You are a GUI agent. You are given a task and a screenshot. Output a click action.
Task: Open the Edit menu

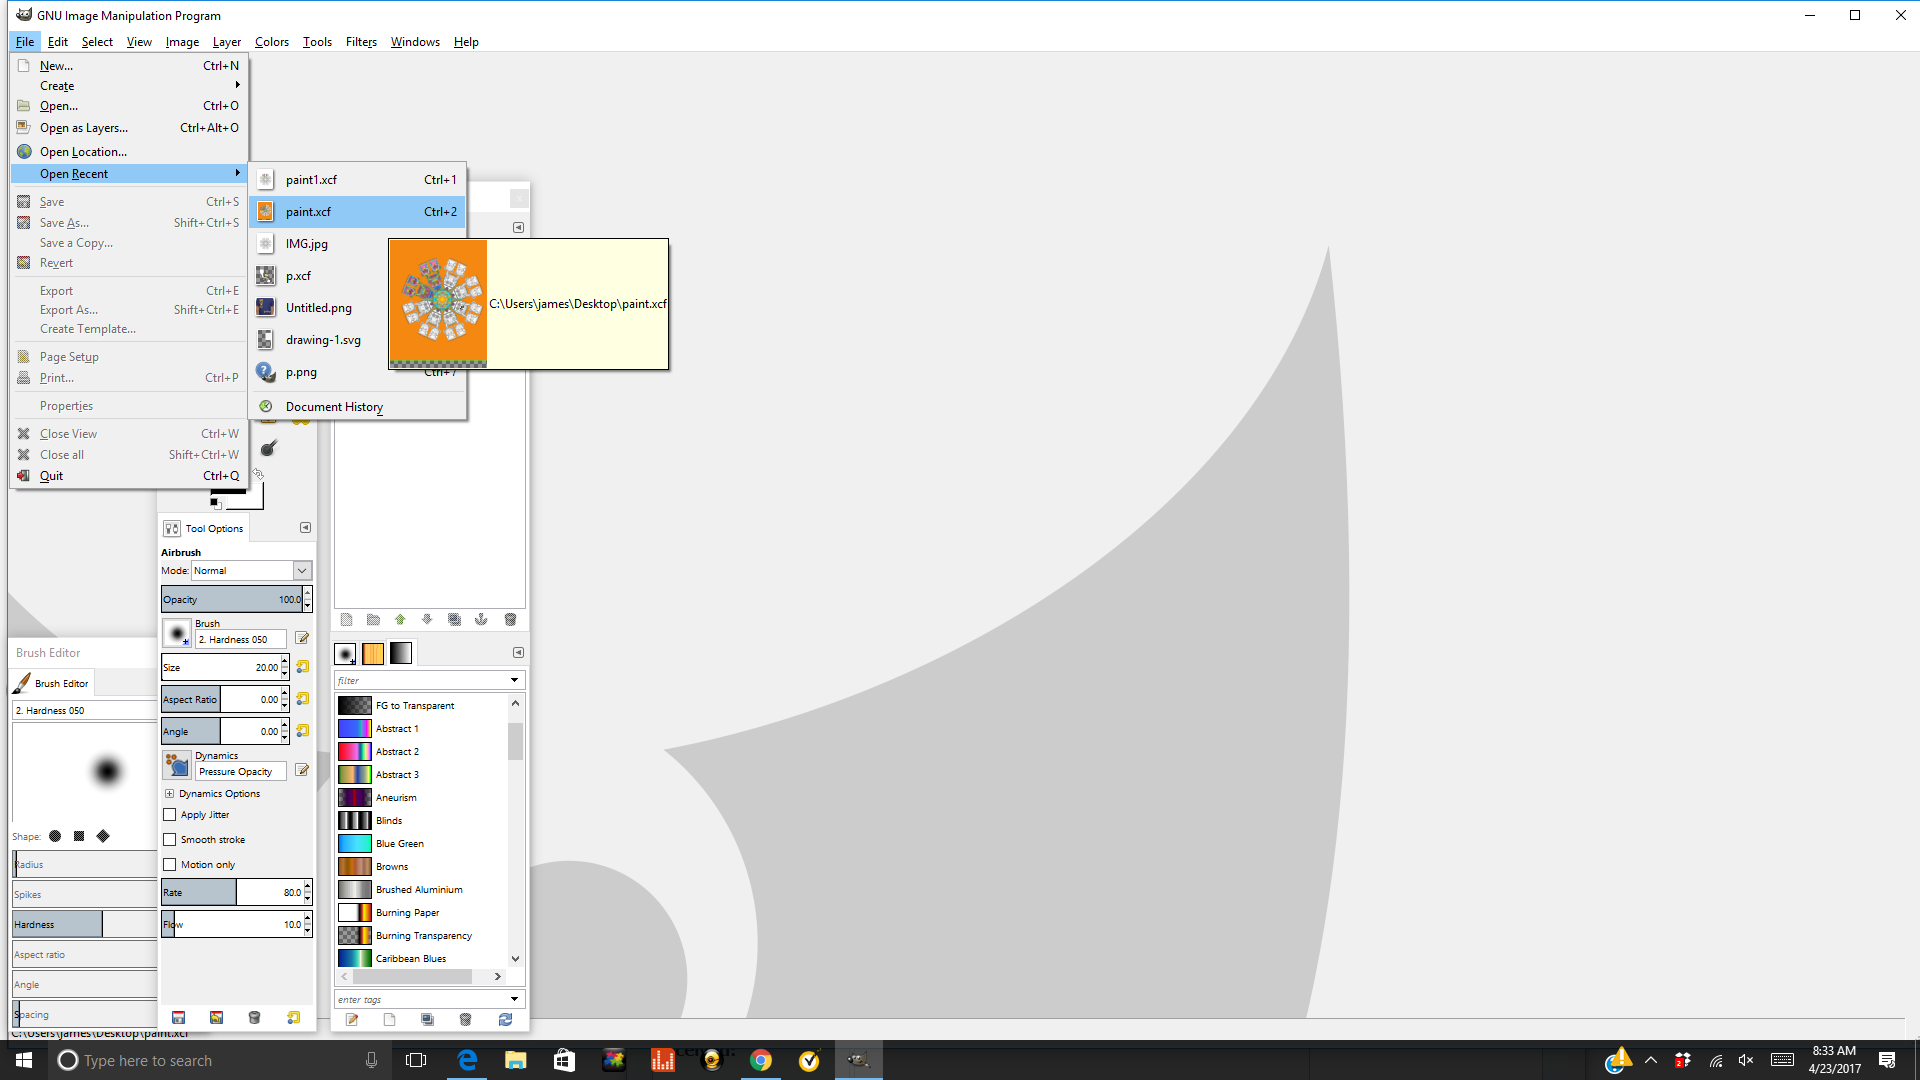point(58,42)
